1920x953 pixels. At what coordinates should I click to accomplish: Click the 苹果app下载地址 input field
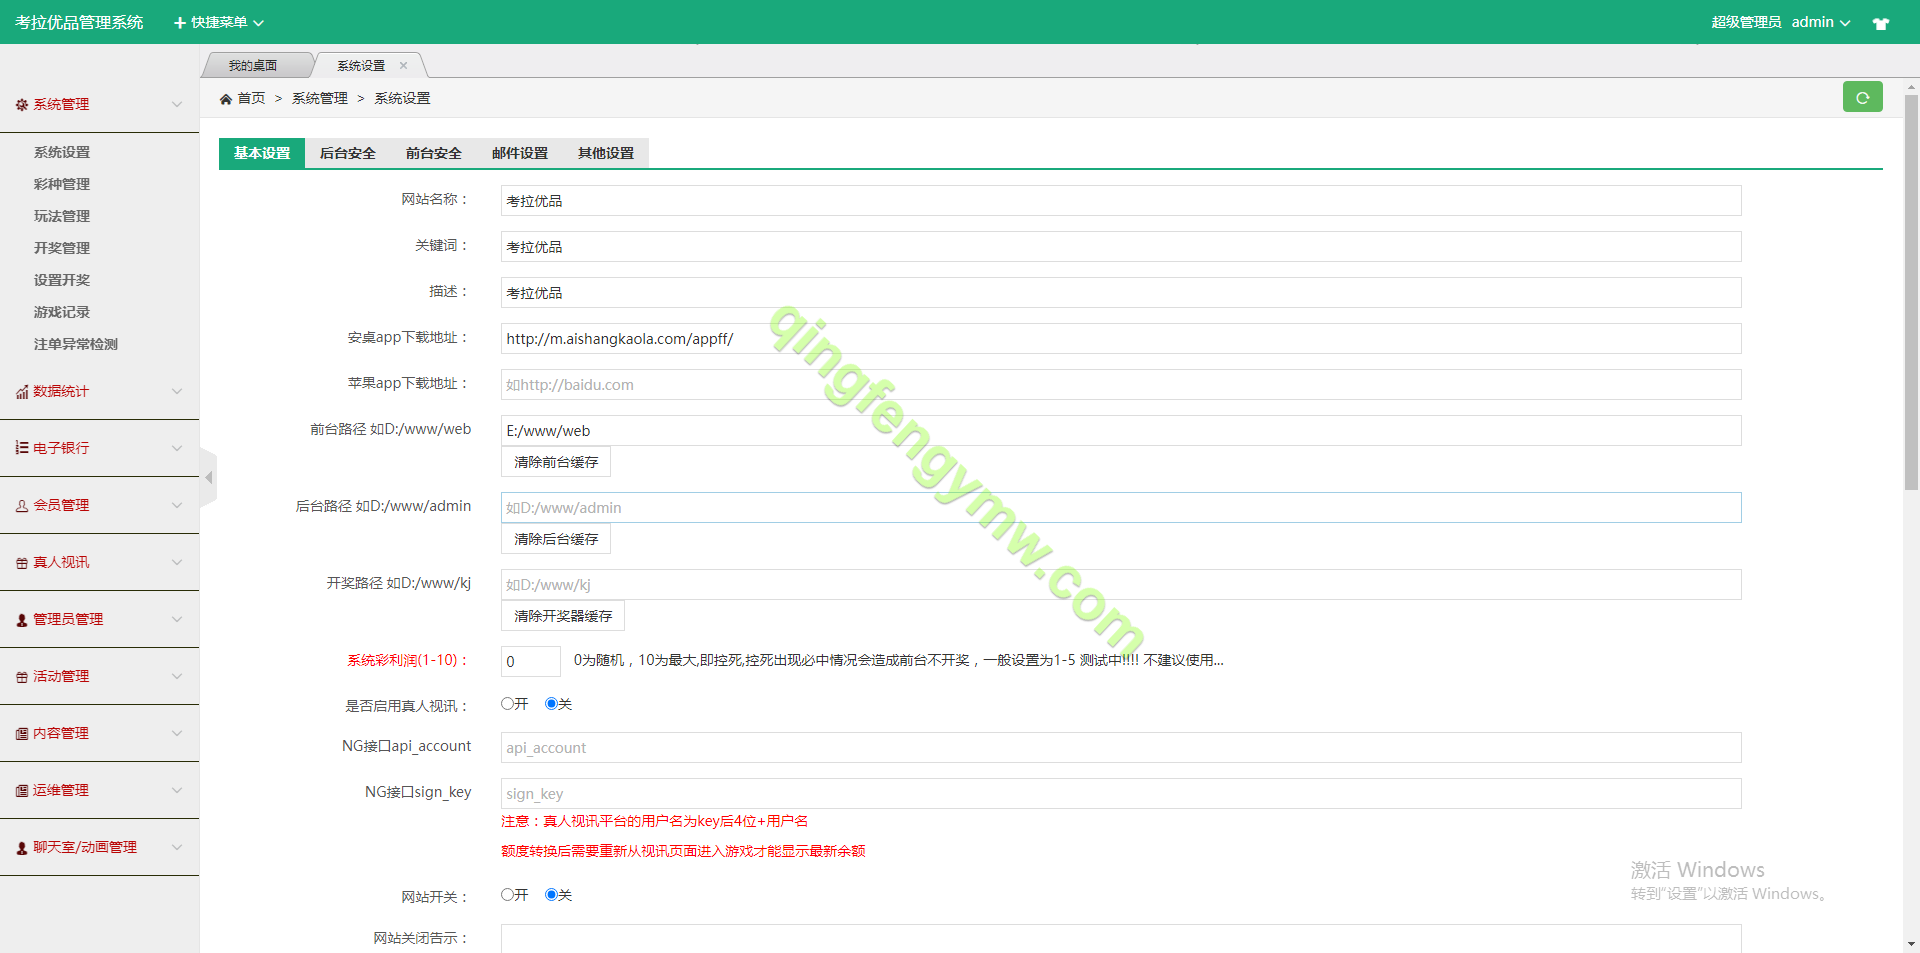click(x=1120, y=385)
